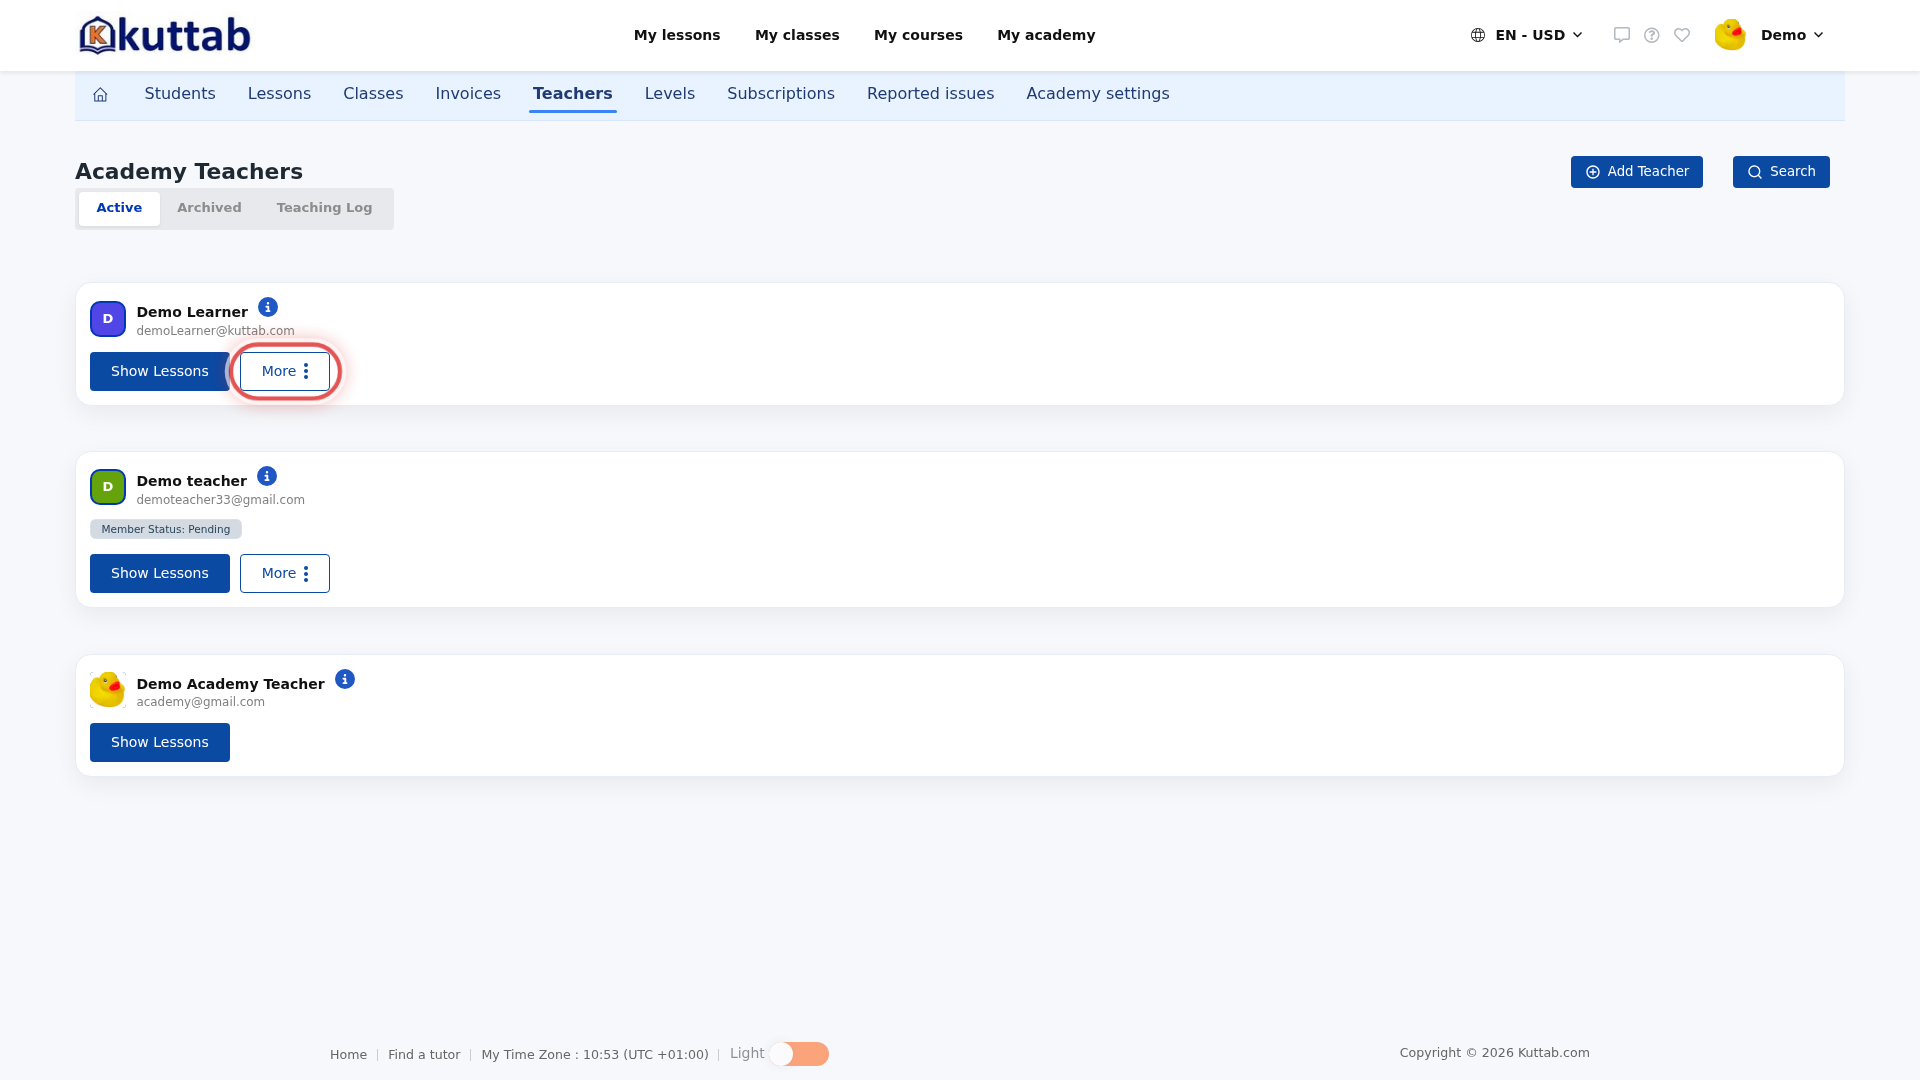Click the globe language icon
The height and width of the screenshot is (1080, 1920).
click(x=1478, y=35)
